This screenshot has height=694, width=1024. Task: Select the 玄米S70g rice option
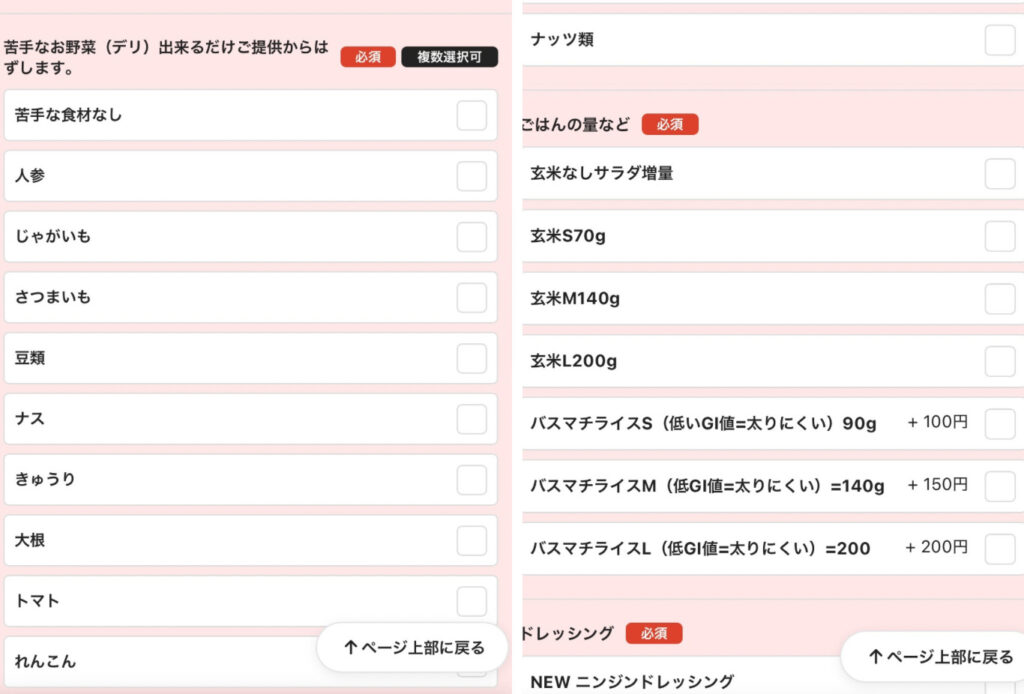[x=999, y=236]
